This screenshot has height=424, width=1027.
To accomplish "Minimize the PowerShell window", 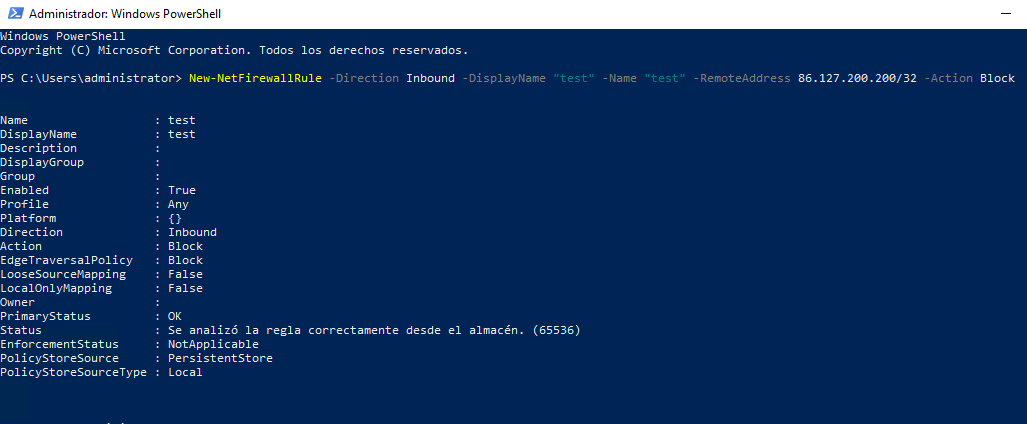I will [x=1006, y=14].
